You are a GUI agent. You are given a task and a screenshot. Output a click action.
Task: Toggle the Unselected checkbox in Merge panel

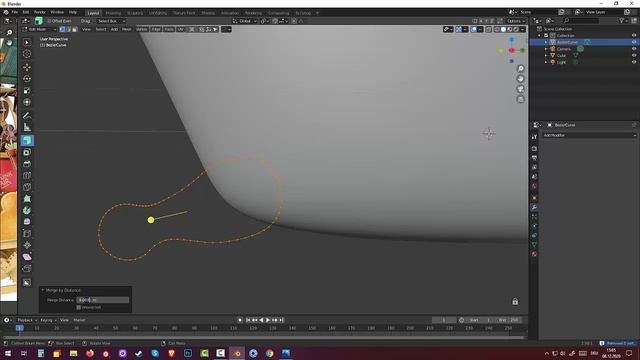click(x=79, y=307)
